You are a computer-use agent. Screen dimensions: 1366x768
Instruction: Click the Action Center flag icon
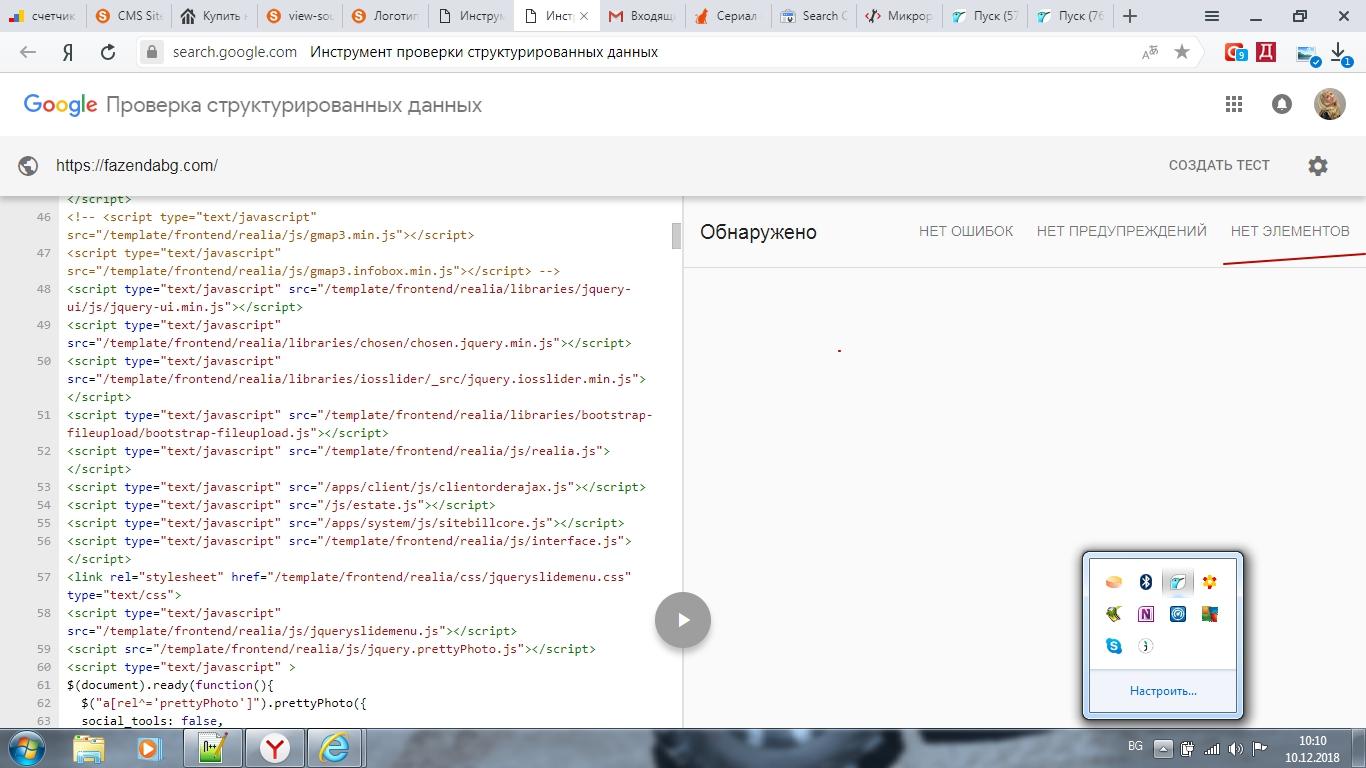coord(1260,749)
